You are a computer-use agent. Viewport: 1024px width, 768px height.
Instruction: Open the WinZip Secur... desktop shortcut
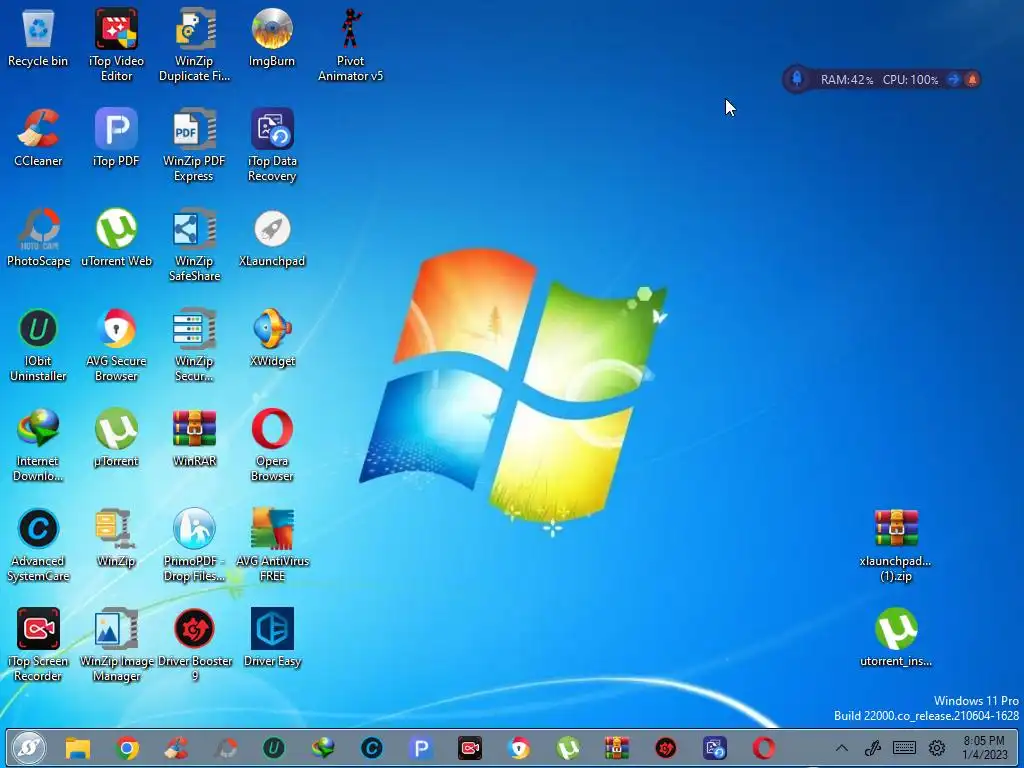click(x=194, y=345)
